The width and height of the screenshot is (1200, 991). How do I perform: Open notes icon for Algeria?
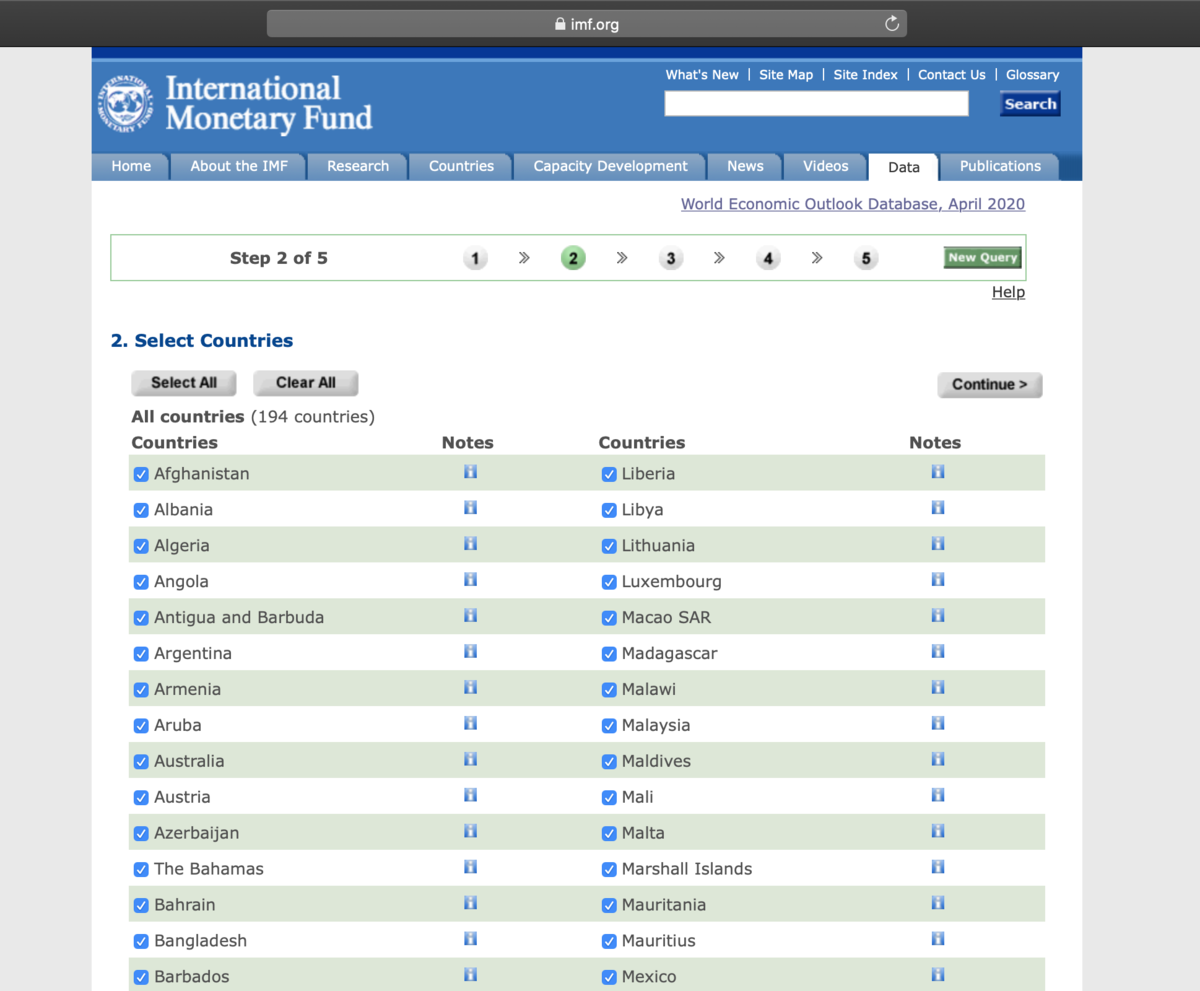tap(470, 543)
